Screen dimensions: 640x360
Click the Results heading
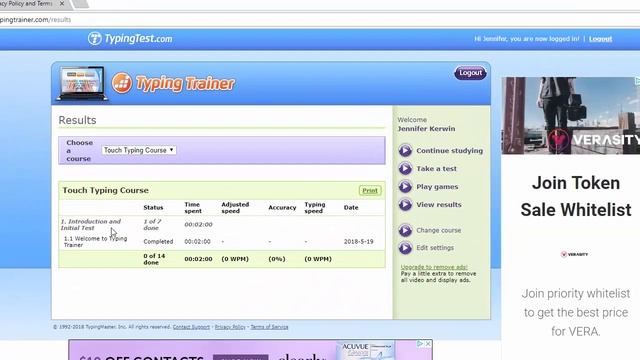click(78, 120)
